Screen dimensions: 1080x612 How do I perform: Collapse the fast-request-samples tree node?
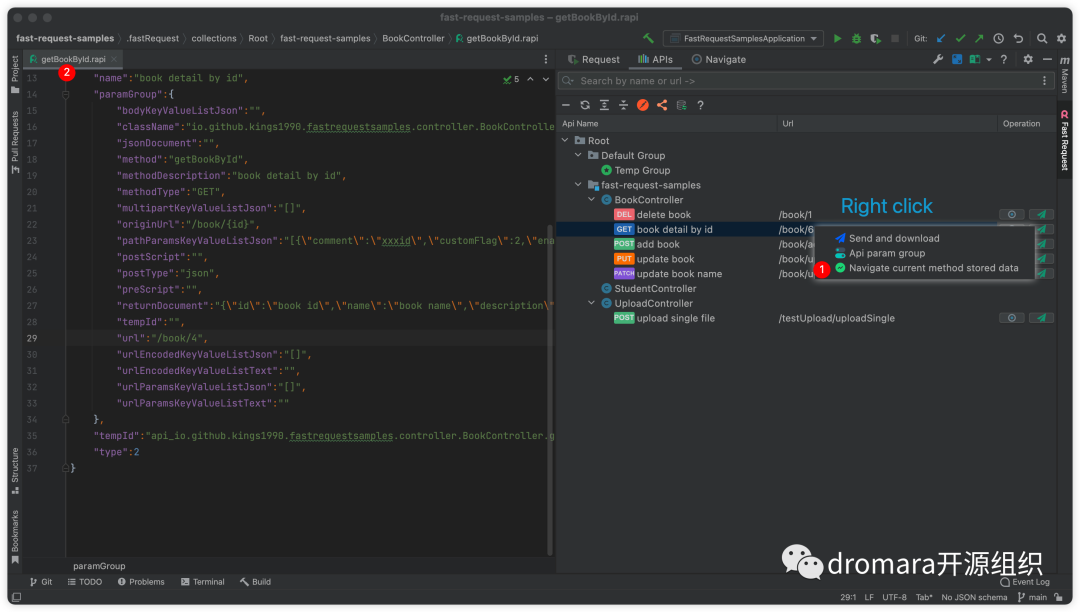coord(579,185)
